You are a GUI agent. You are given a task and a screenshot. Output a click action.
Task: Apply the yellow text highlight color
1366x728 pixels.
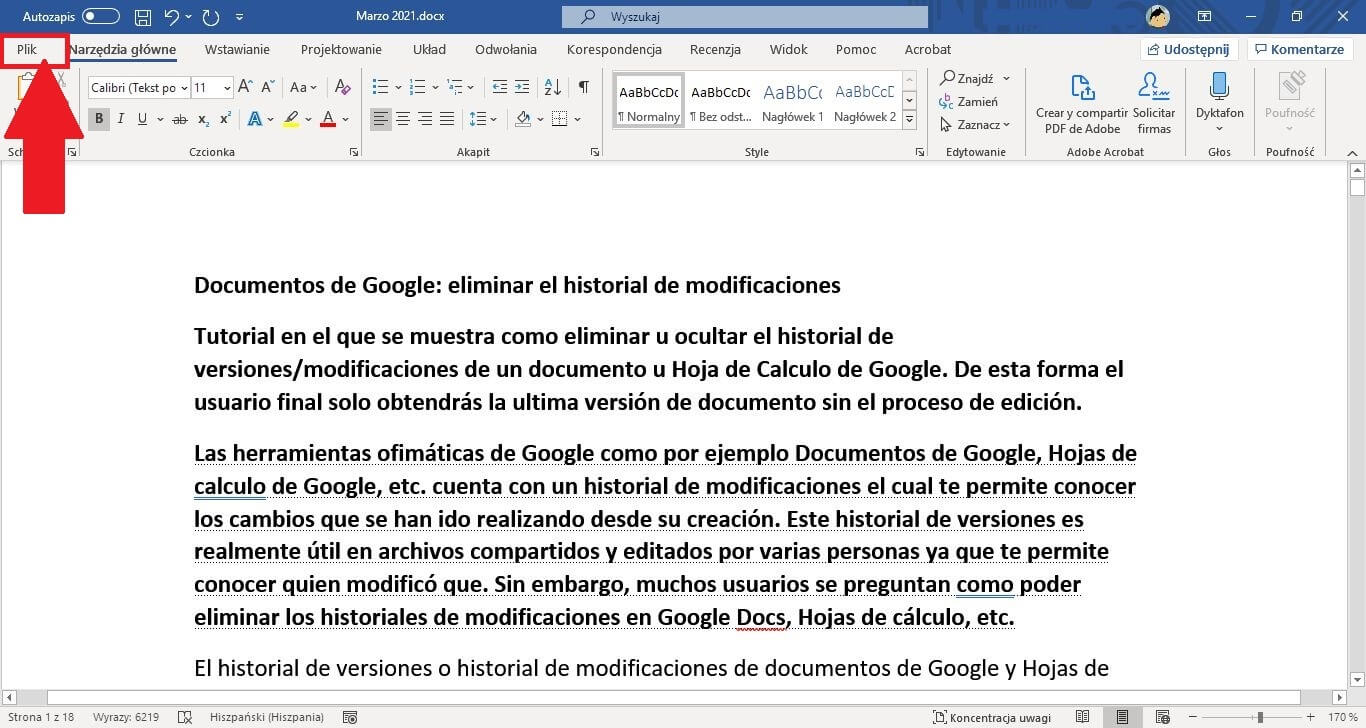(x=291, y=119)
